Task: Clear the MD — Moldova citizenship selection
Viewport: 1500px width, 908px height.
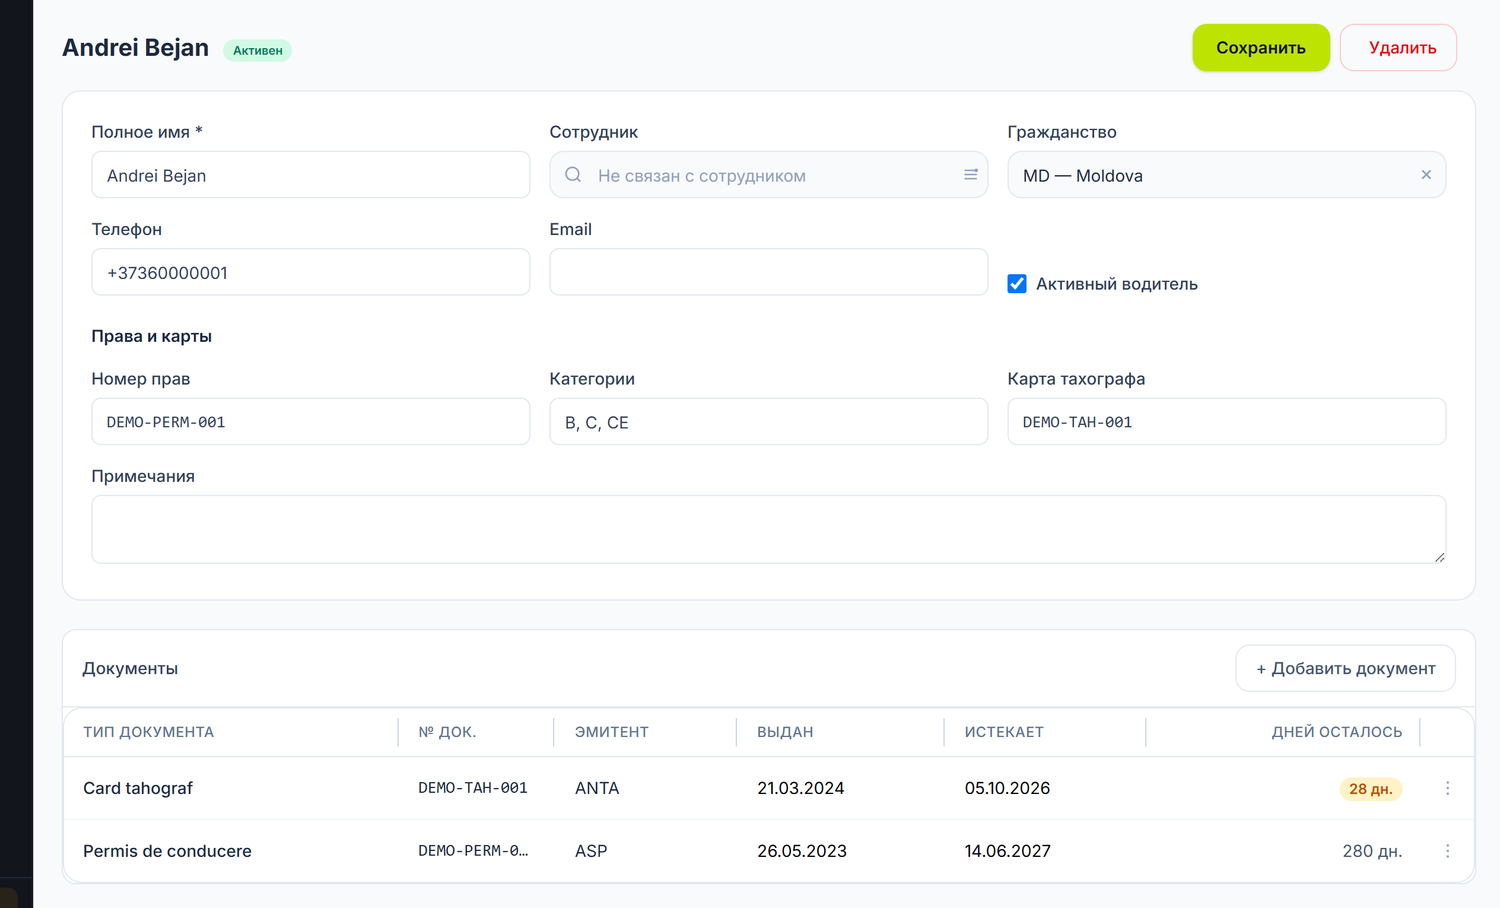Action: [1426, 175]
